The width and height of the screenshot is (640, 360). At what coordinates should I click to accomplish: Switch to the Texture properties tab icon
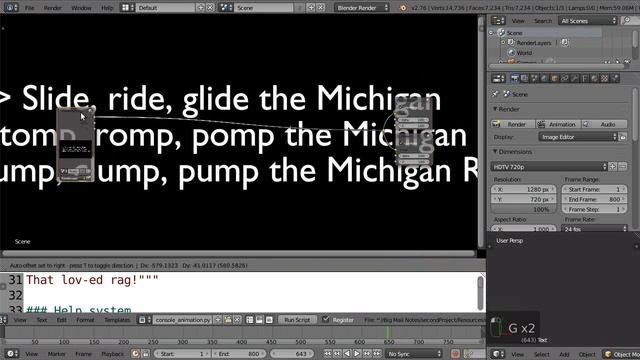pos(604,78)
